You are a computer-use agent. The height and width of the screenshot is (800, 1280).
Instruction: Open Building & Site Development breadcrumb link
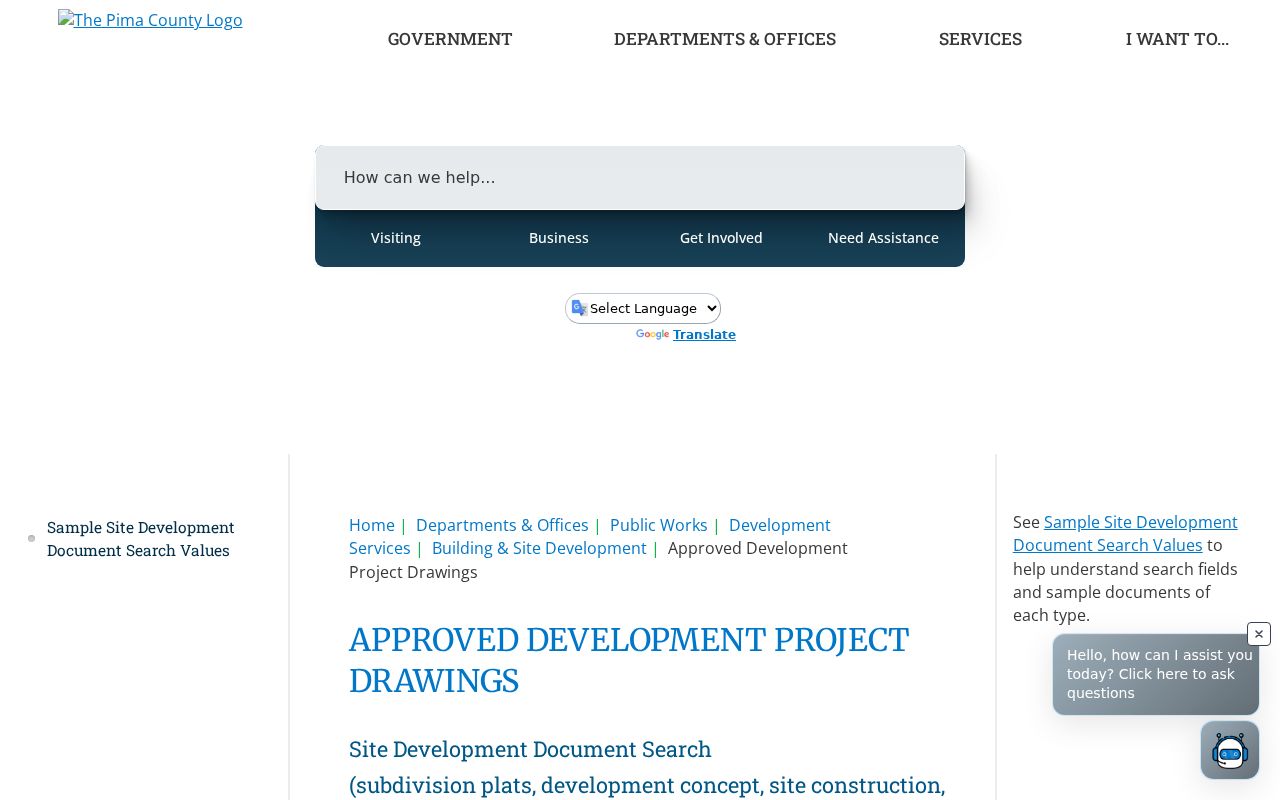point(539,548)
